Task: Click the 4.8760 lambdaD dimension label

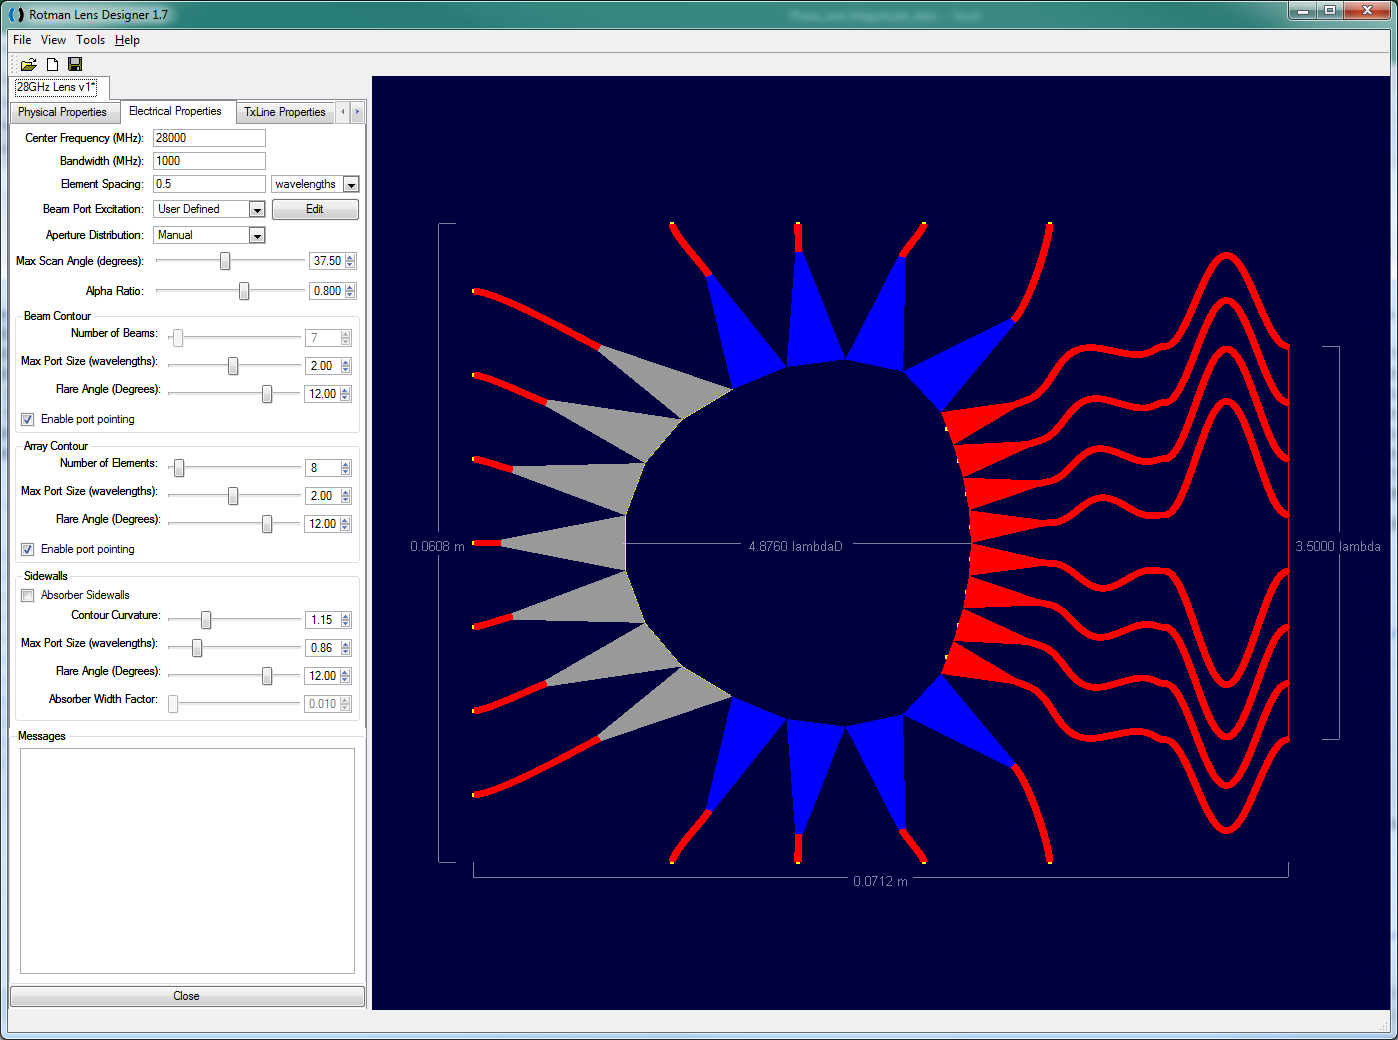Action: click(796, 546)
